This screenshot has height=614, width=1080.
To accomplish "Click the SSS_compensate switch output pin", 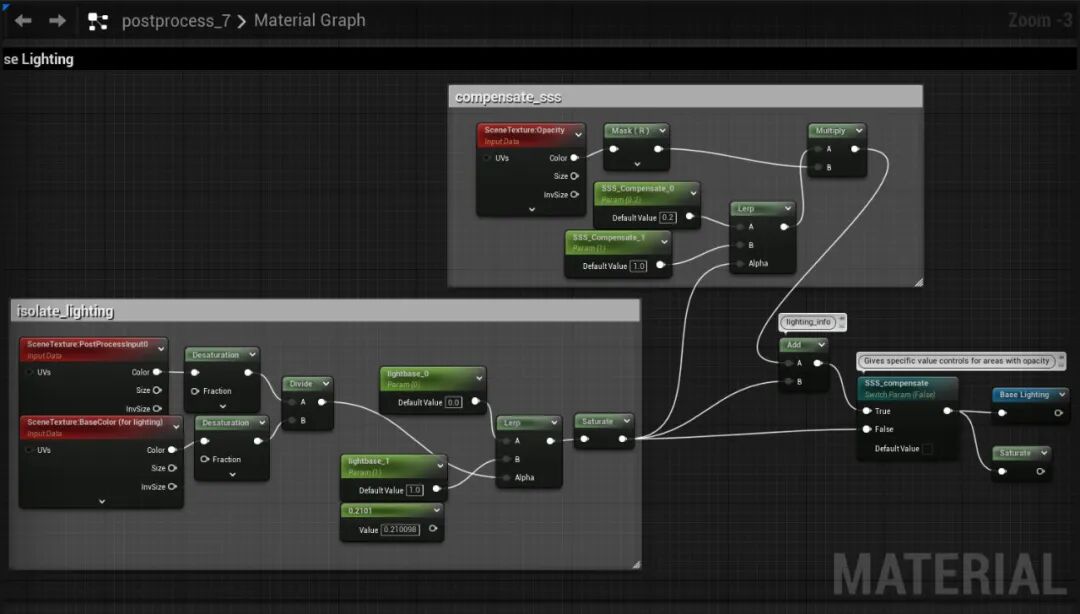I will [948, 411].
